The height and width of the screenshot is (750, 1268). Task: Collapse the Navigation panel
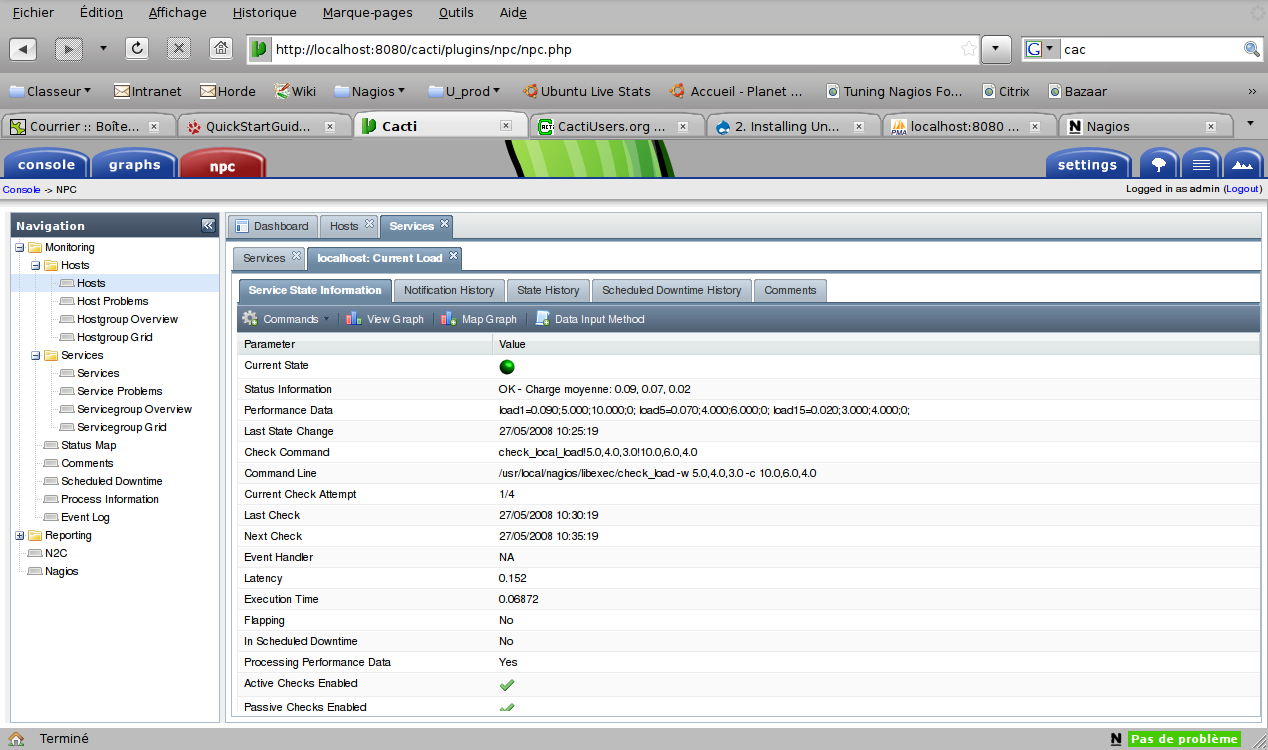[208, 226]
